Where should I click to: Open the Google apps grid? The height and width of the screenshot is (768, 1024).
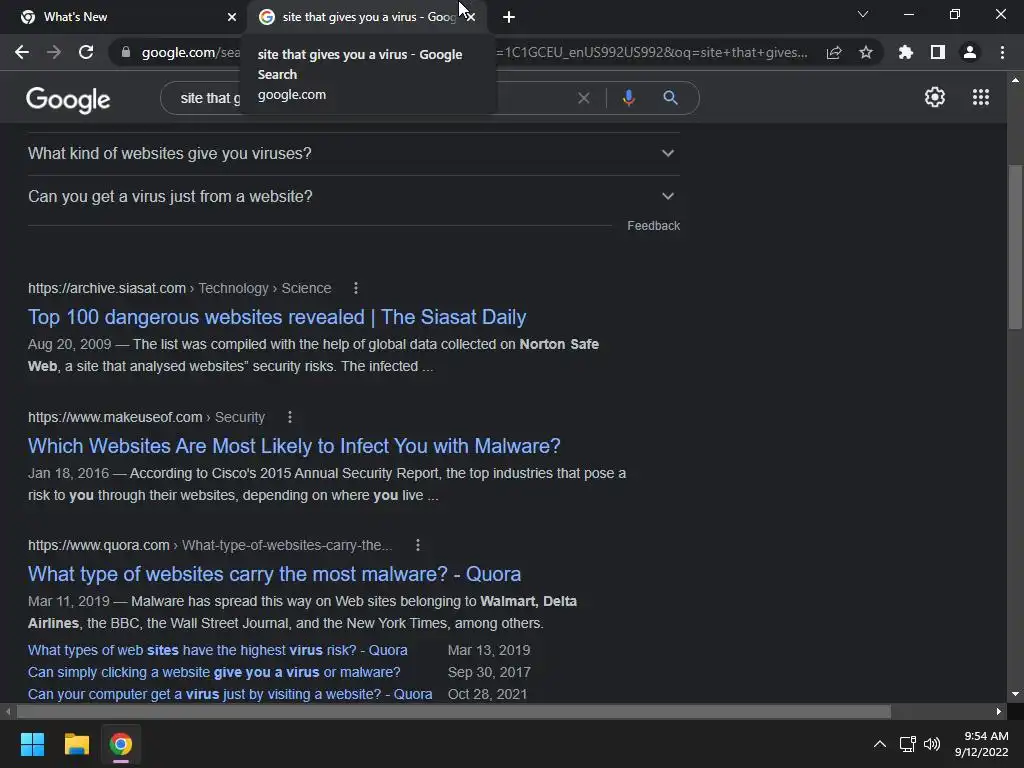(981, 97)
